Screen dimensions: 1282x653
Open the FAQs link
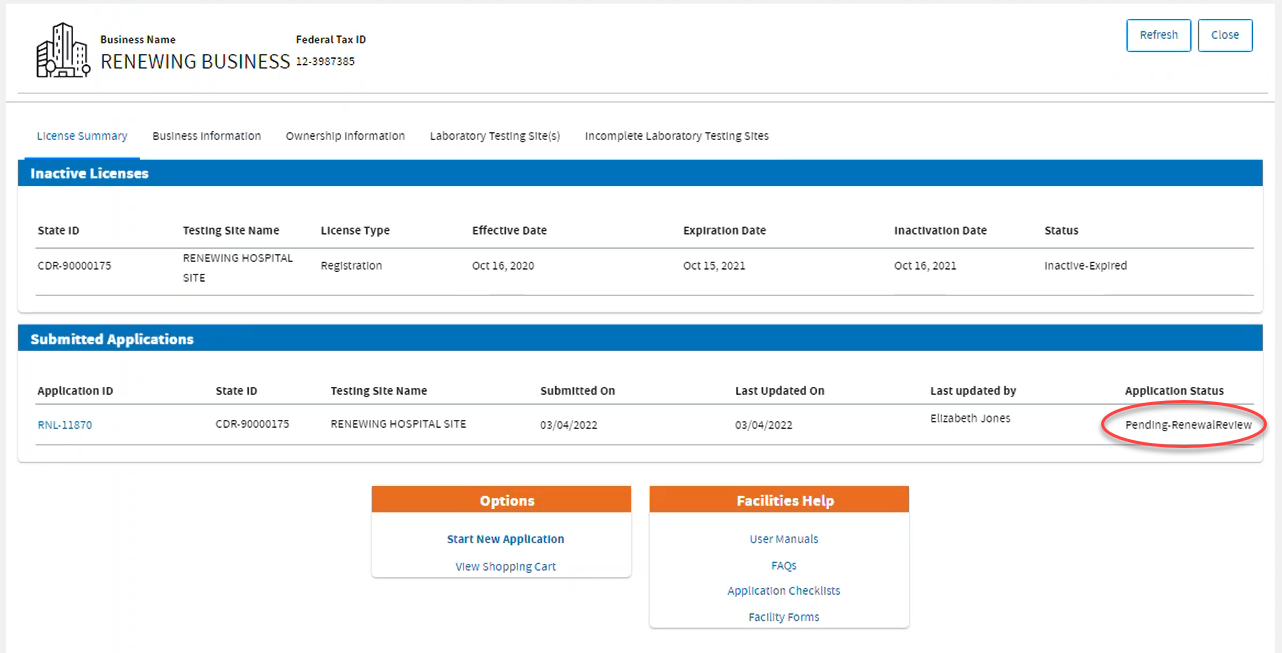[x=783, y=565]
